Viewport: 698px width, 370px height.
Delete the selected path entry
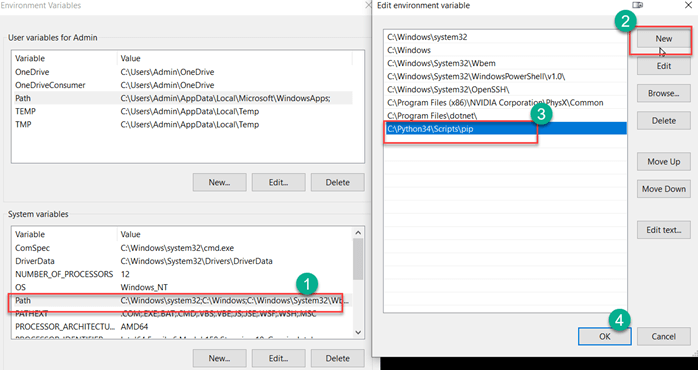(663, 121)
